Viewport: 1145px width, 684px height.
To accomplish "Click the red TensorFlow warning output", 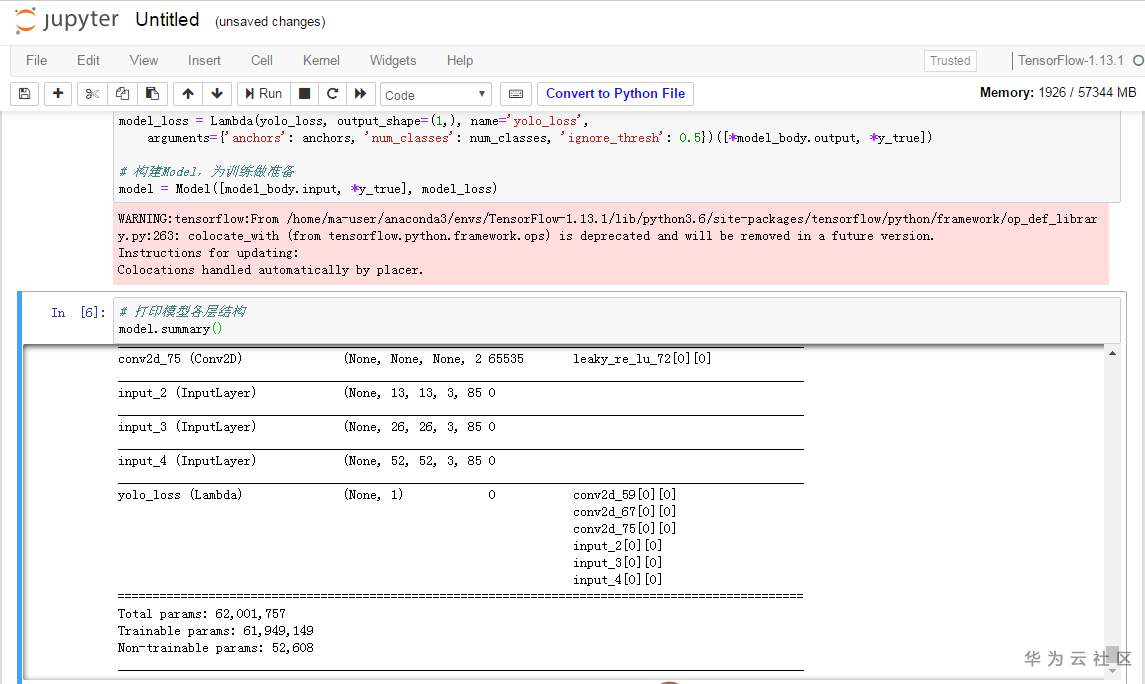I will coord(611,245).
